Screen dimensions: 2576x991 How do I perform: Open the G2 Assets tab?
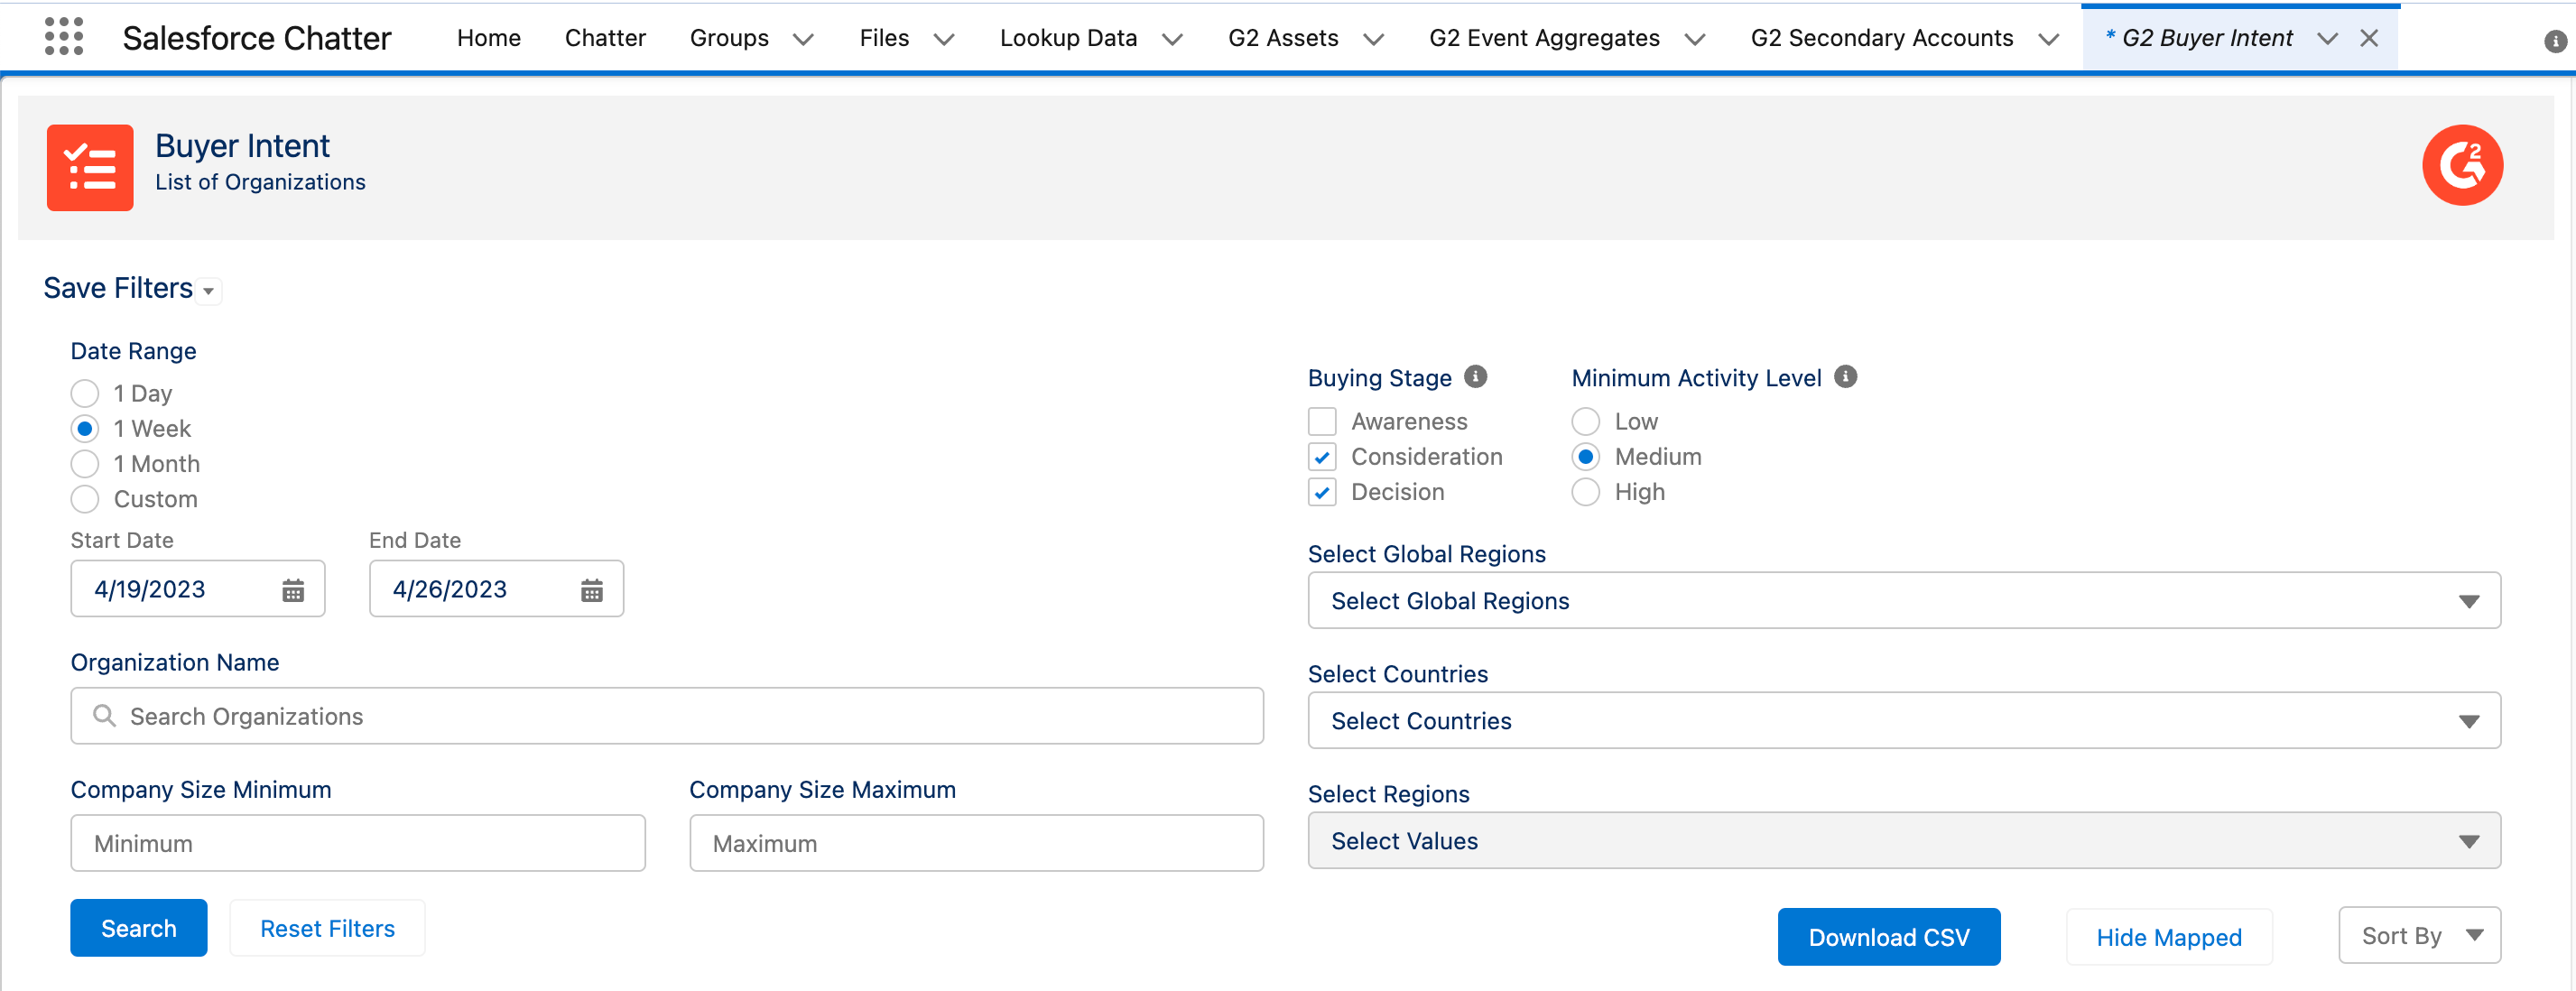point(1283,38)
